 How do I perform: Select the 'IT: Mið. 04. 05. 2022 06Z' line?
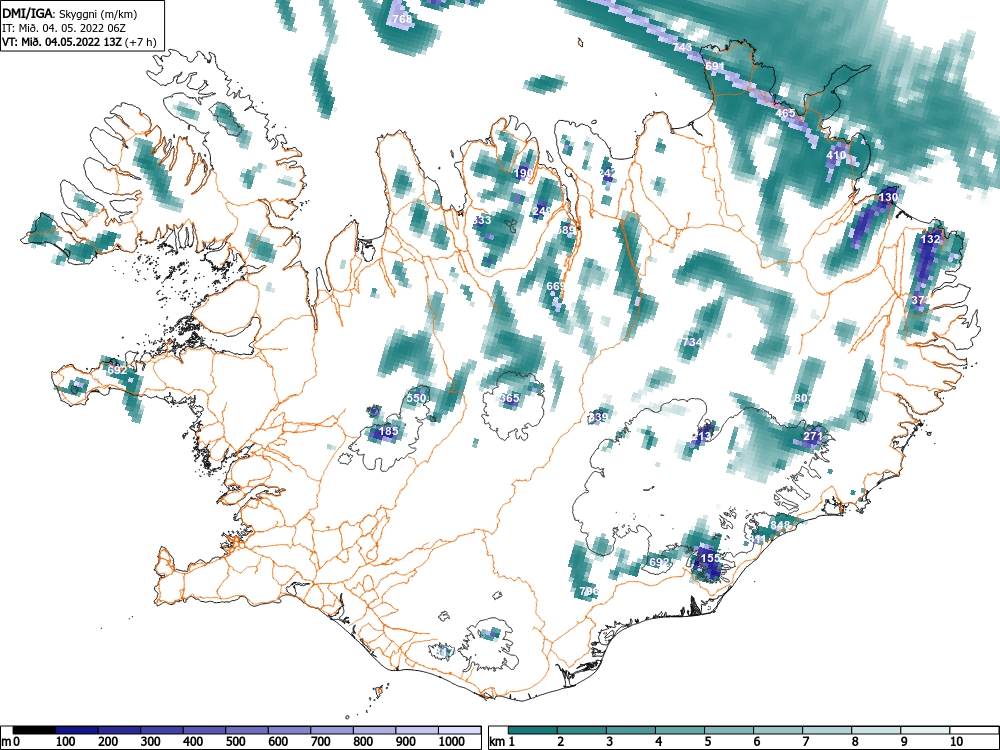tap(64, 28)
